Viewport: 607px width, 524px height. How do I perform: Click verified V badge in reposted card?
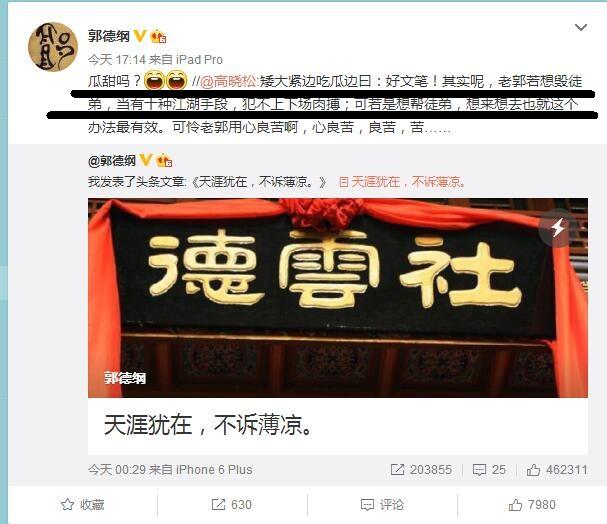tap(146, 159)
